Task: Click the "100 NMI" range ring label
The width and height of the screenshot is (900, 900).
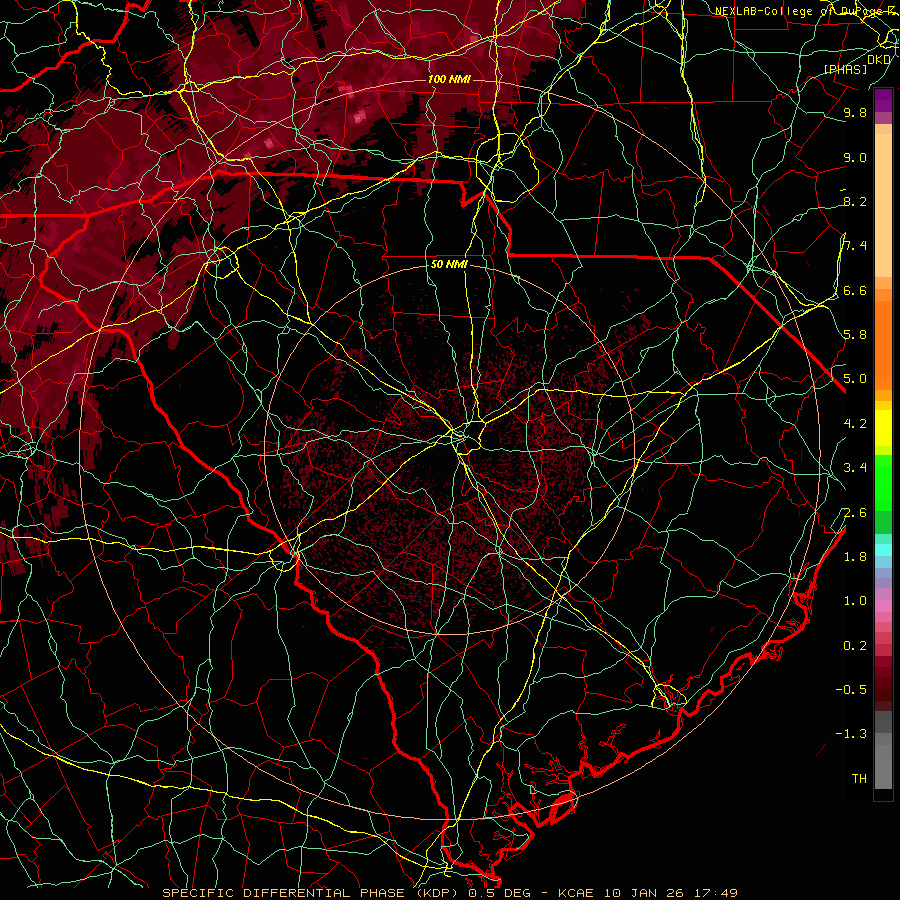Action: [x=449, y=79]
